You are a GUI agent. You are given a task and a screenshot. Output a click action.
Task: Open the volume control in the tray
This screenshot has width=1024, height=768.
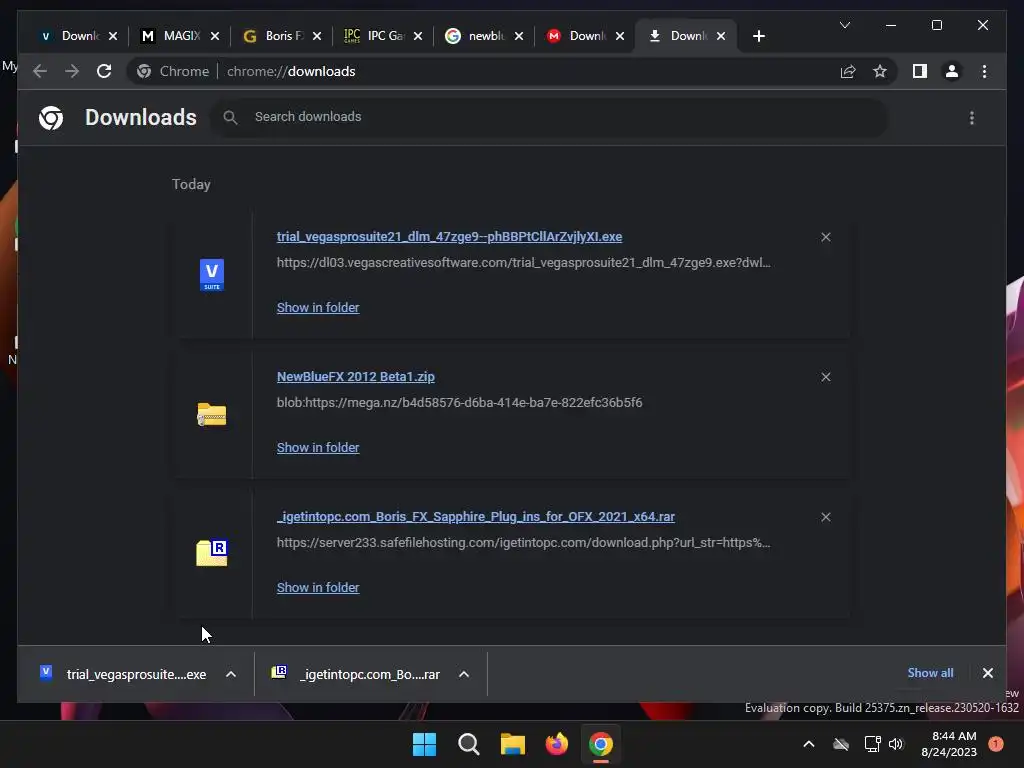tap(896, 744)
